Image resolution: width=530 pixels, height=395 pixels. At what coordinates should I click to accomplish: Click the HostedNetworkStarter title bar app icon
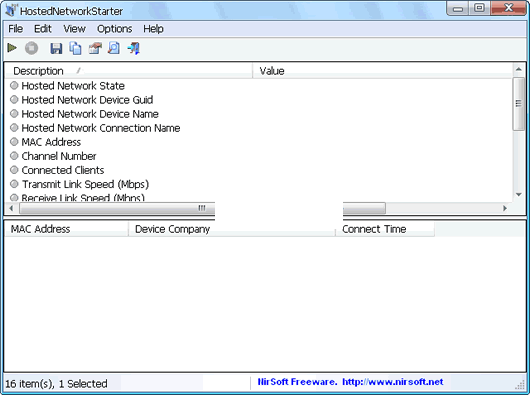pos(10,10)
